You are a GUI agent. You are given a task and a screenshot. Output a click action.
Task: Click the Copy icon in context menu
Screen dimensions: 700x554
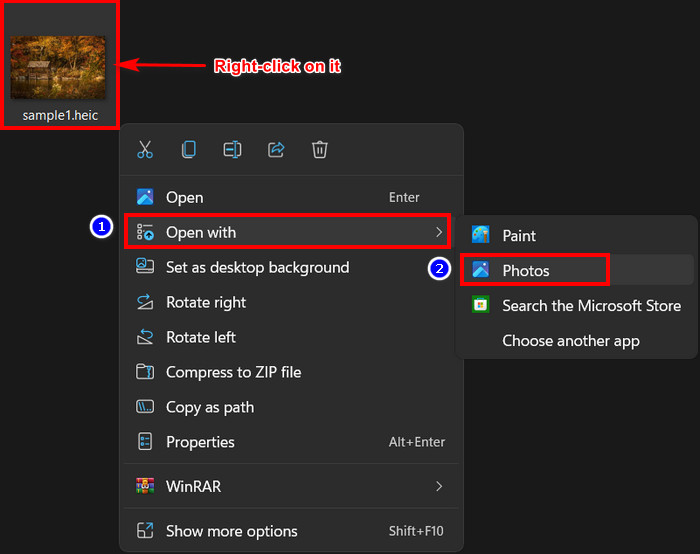[x=188, y=150]
